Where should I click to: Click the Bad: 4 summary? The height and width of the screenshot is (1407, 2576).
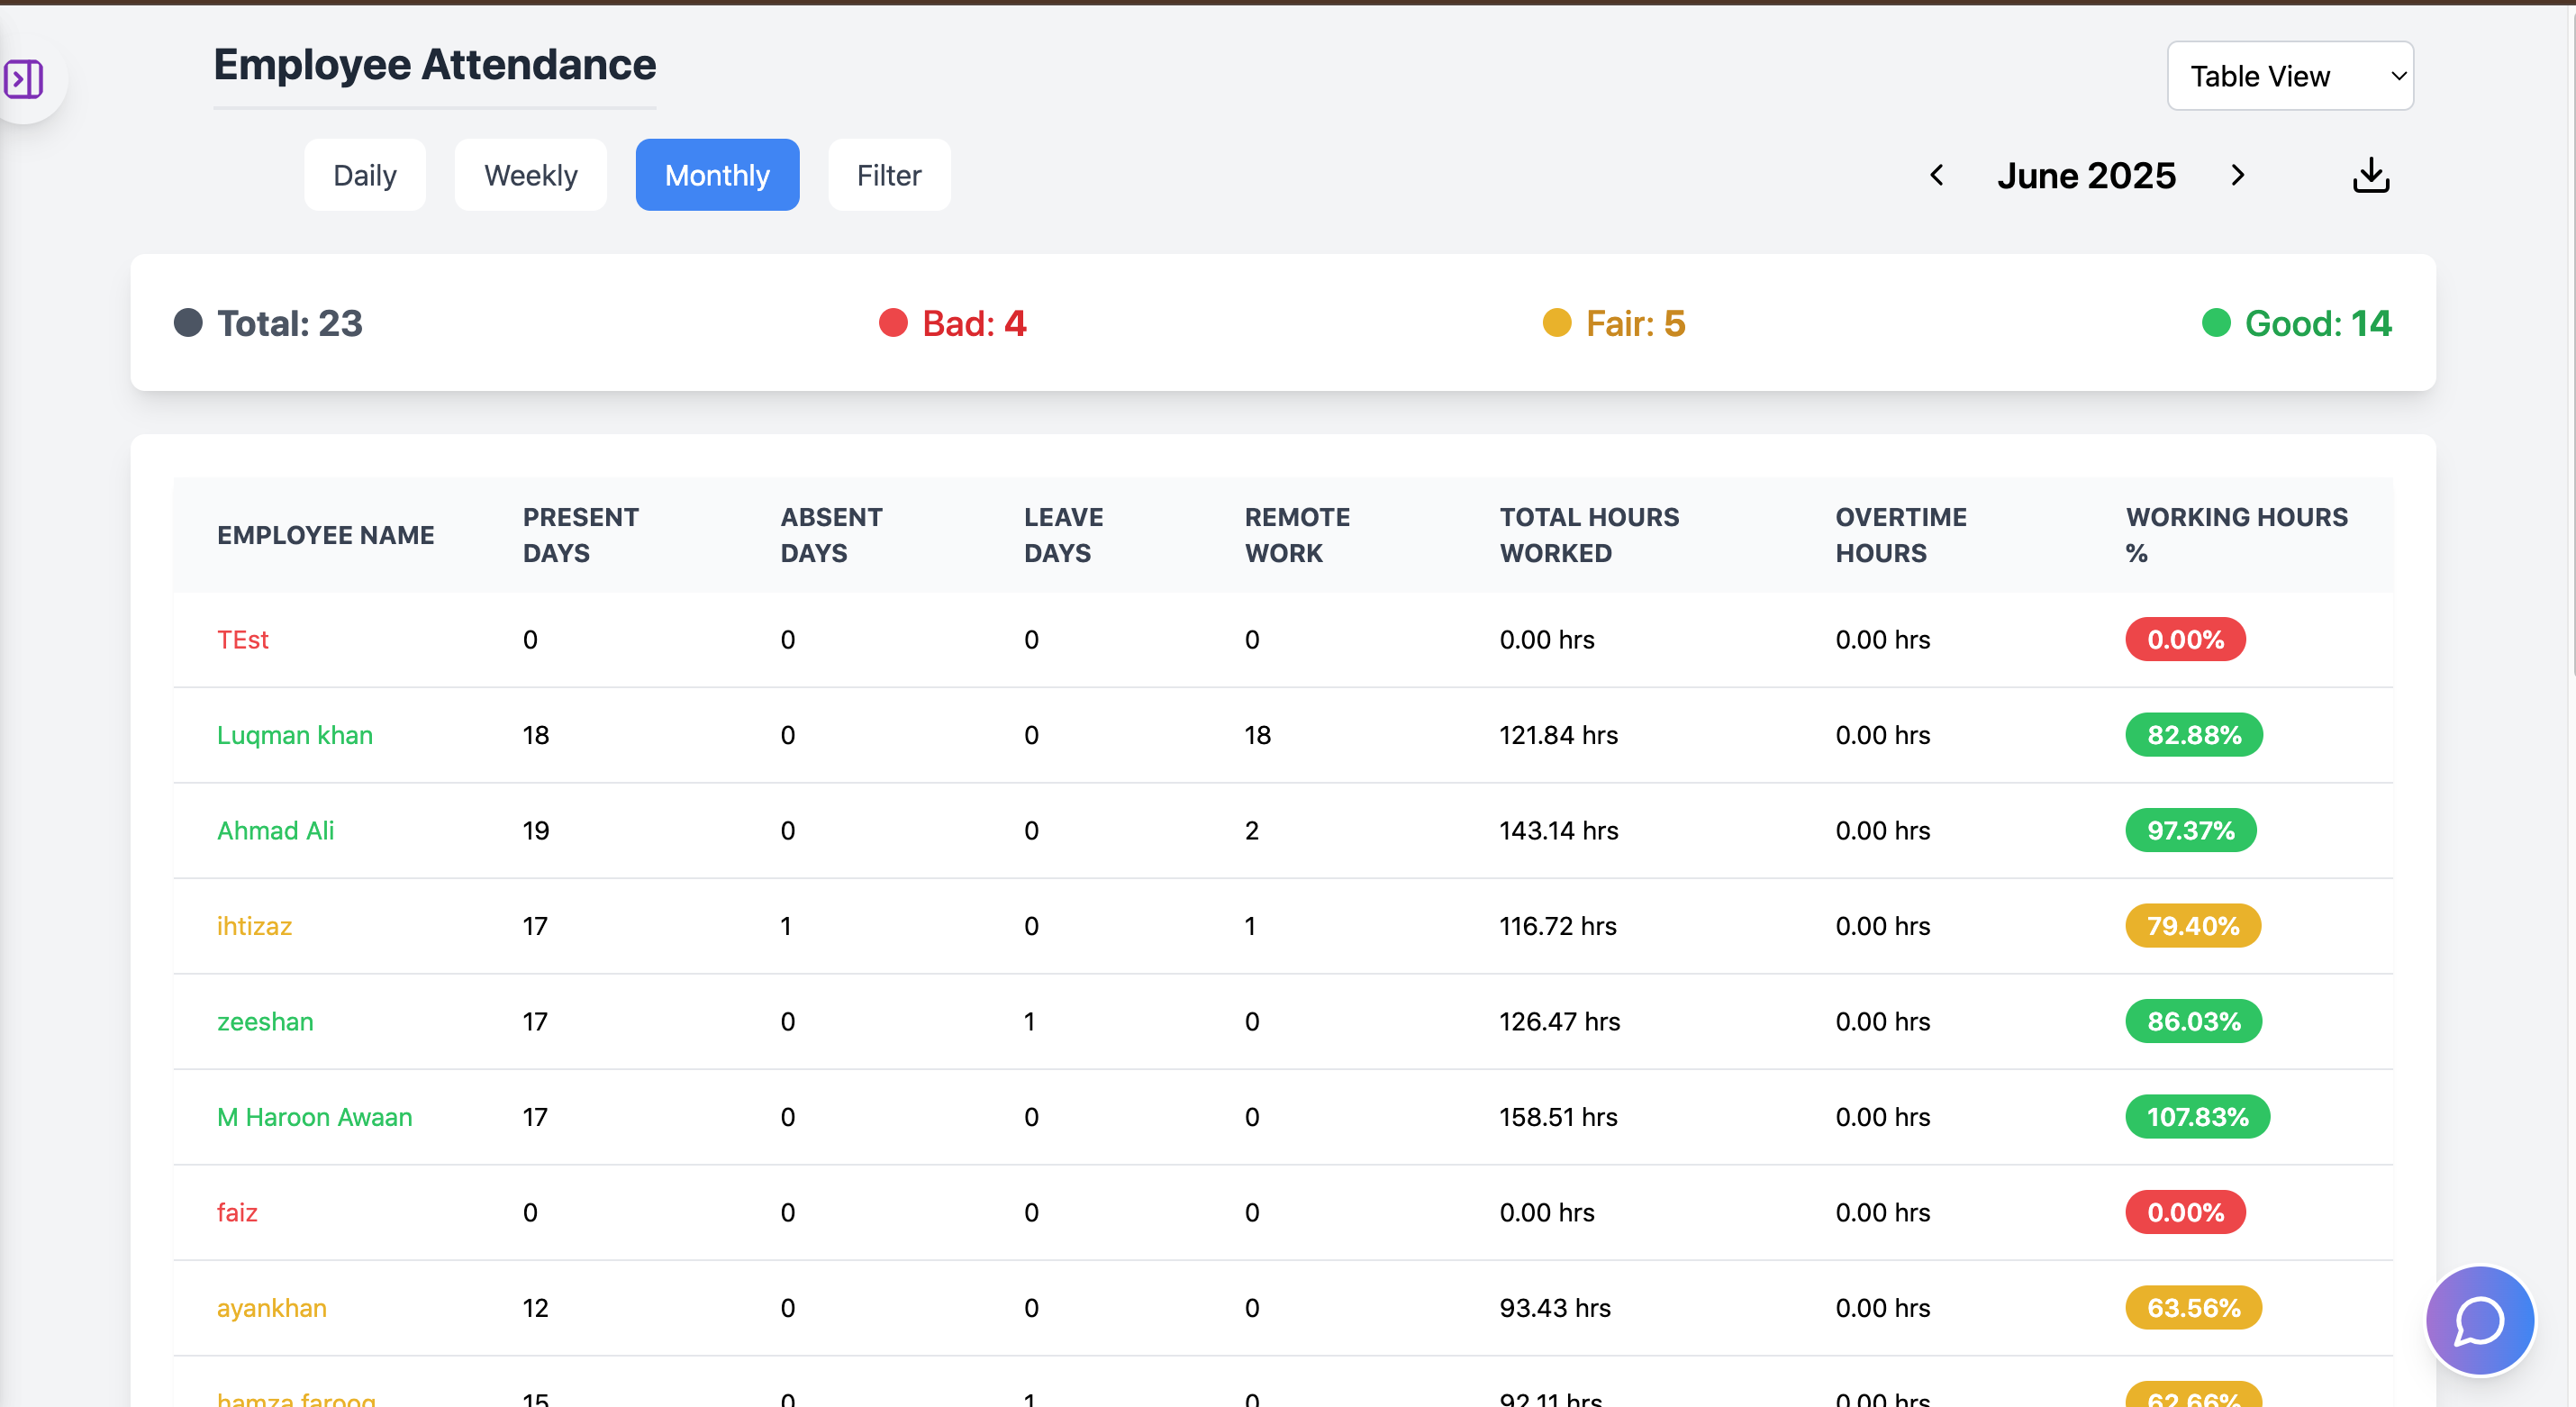953,323
